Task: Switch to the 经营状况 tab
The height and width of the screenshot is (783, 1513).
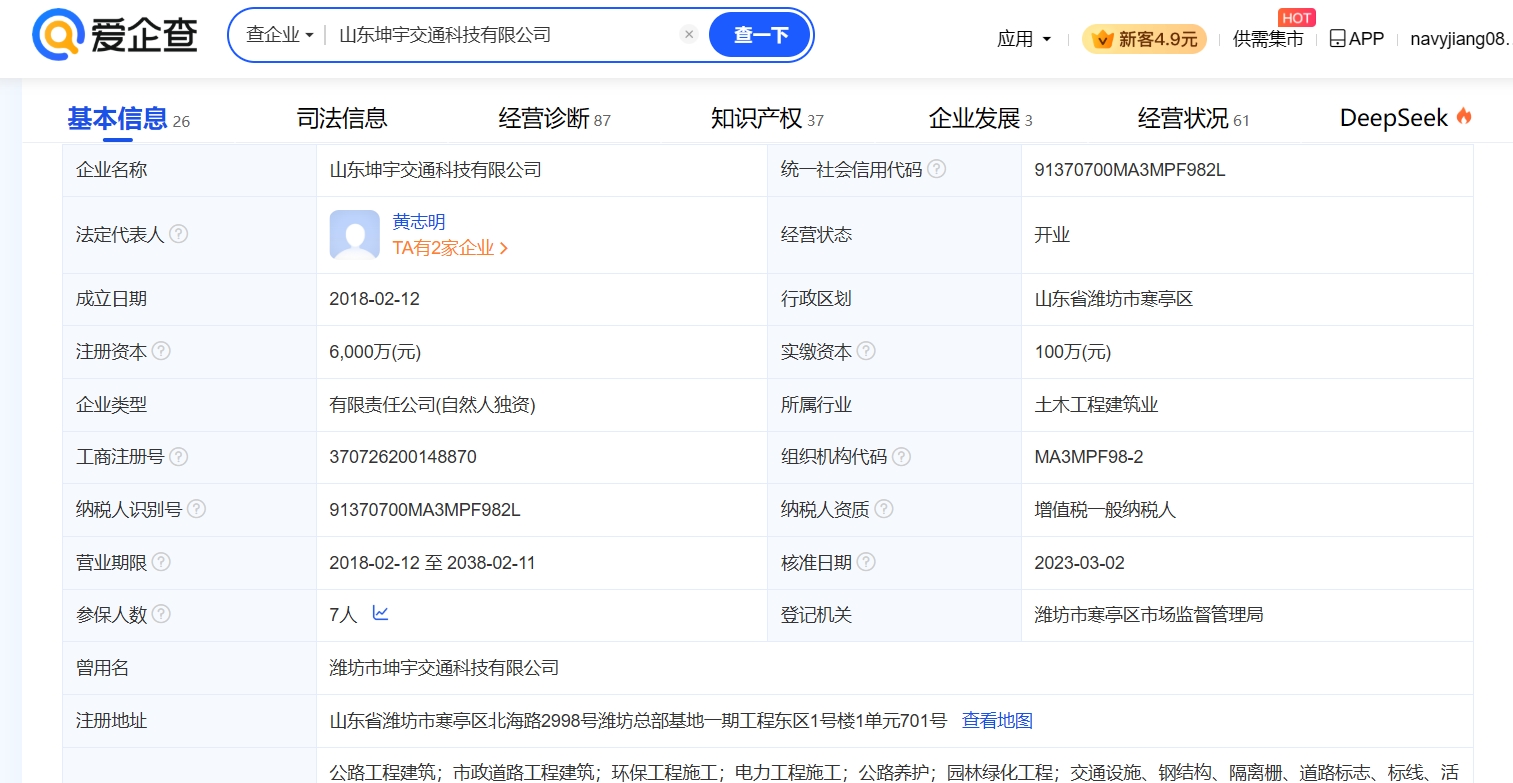Action: [1193, 119]
